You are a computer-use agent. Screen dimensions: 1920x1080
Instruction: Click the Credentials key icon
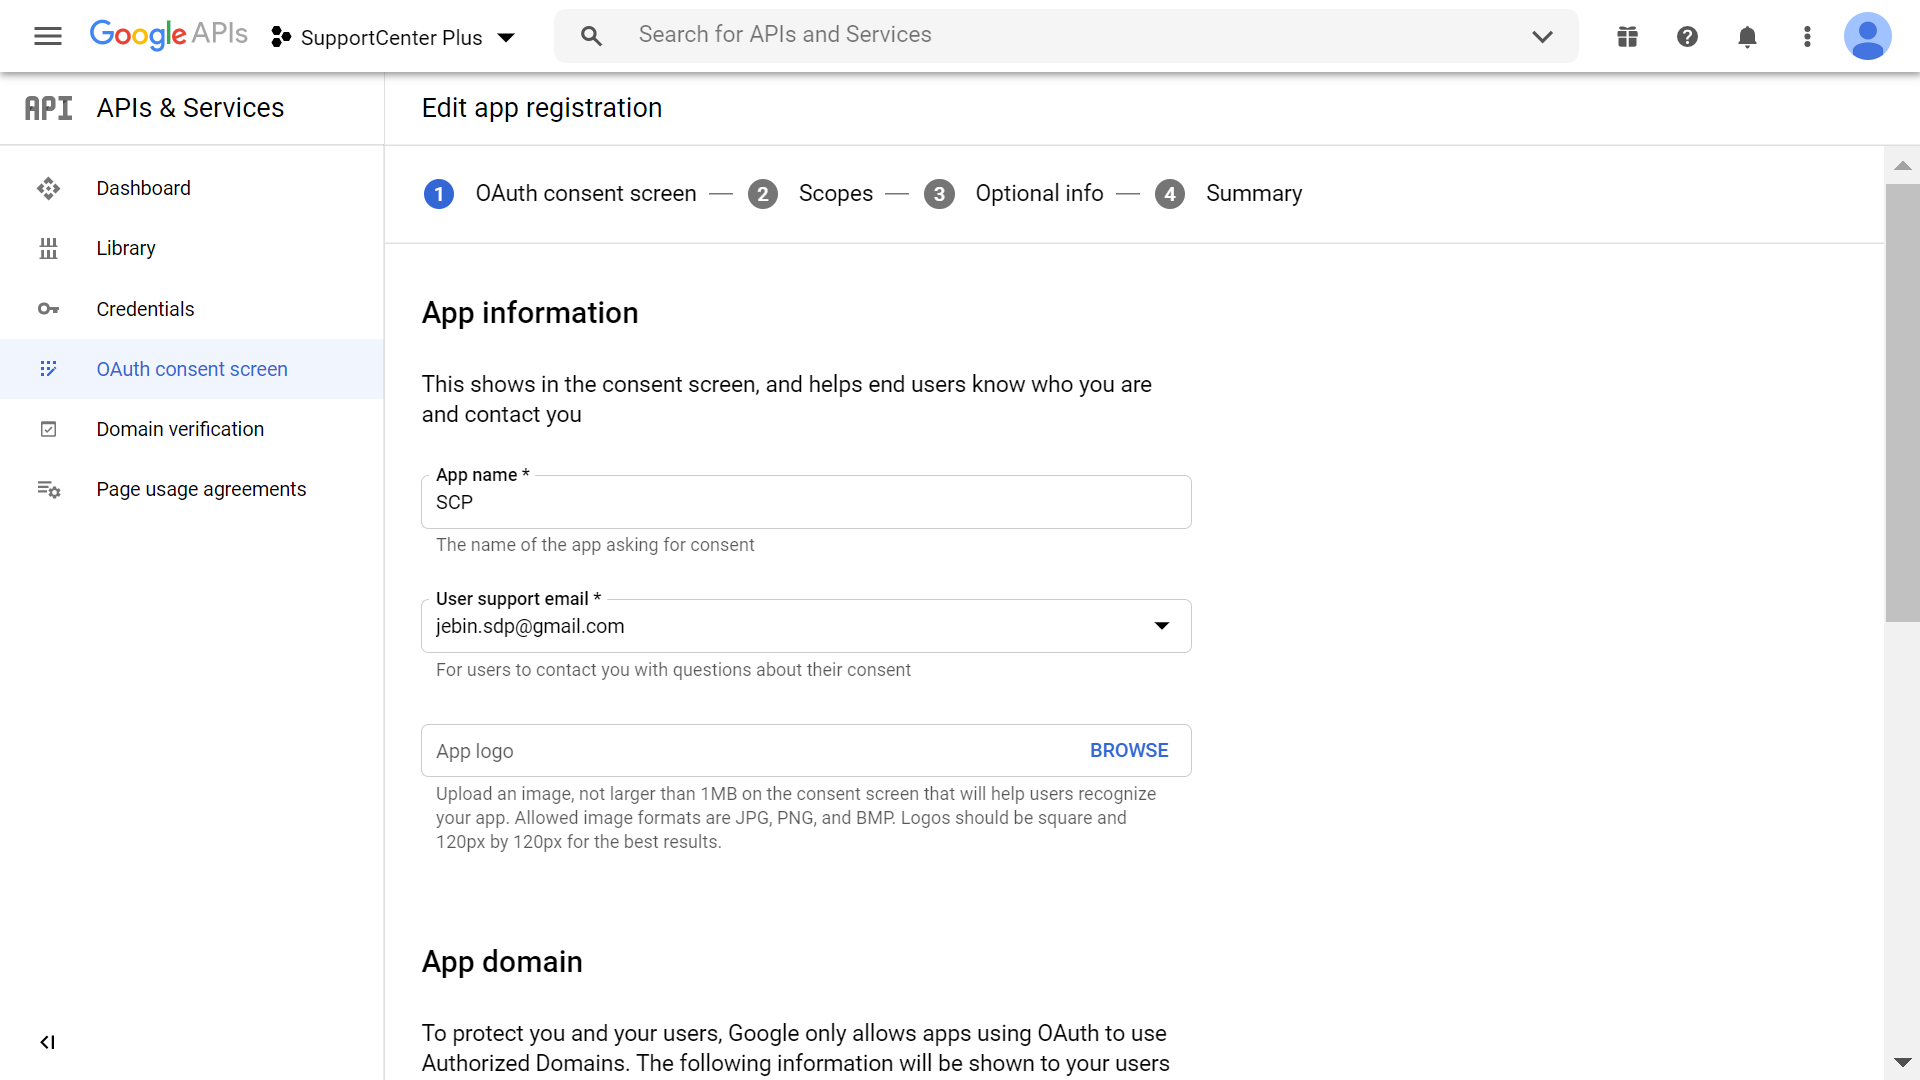point(48,309)
